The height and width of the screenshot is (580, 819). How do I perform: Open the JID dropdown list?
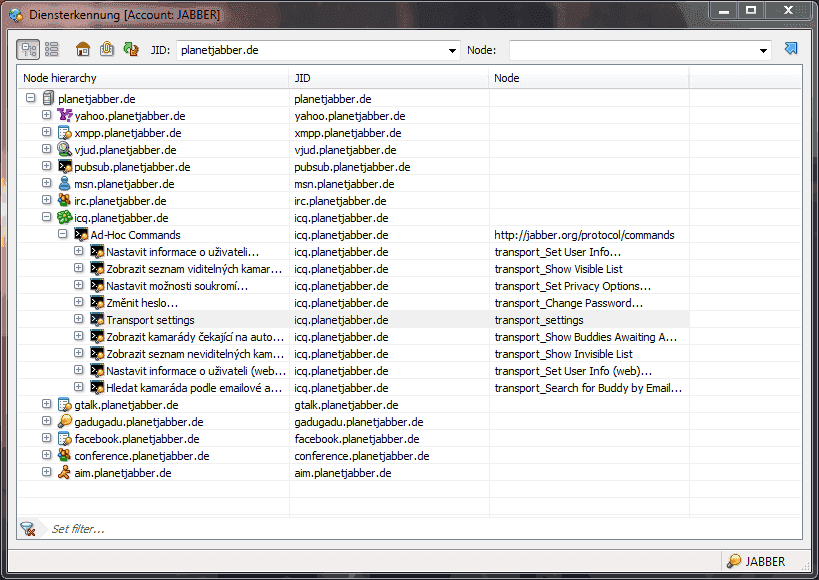click(x=452, y=51)
